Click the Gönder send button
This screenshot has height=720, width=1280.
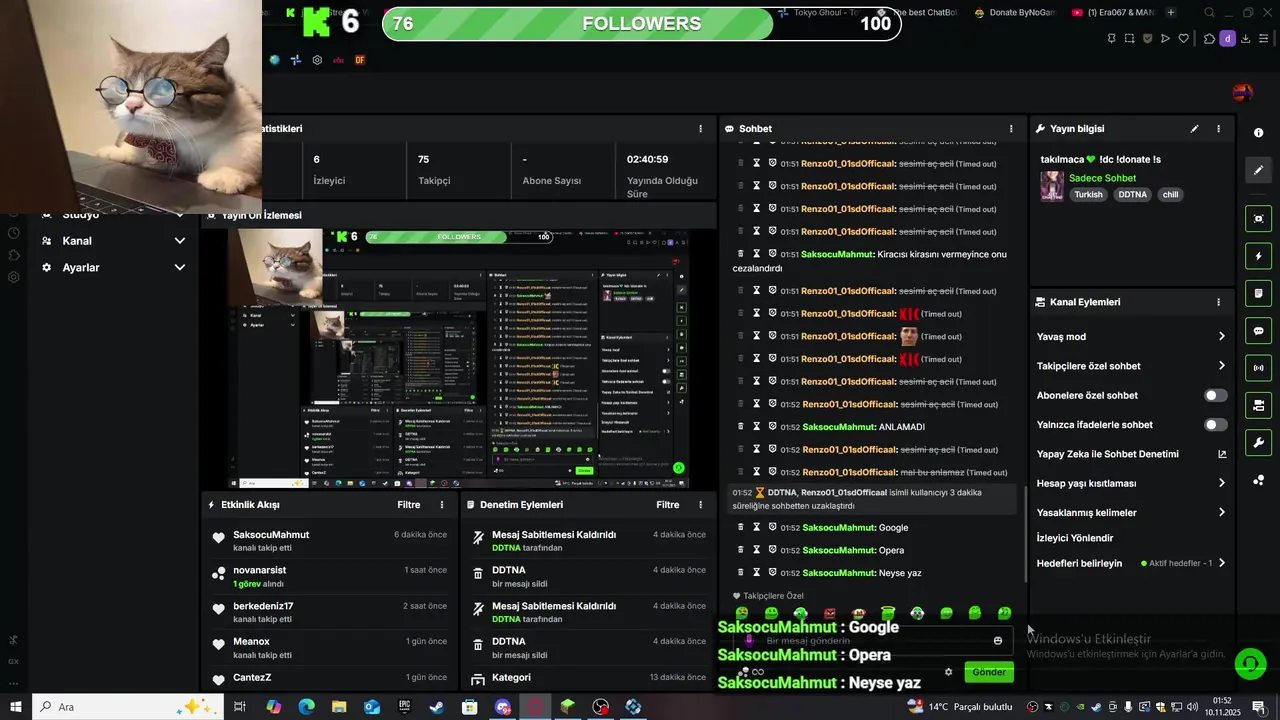coord(989,672)
